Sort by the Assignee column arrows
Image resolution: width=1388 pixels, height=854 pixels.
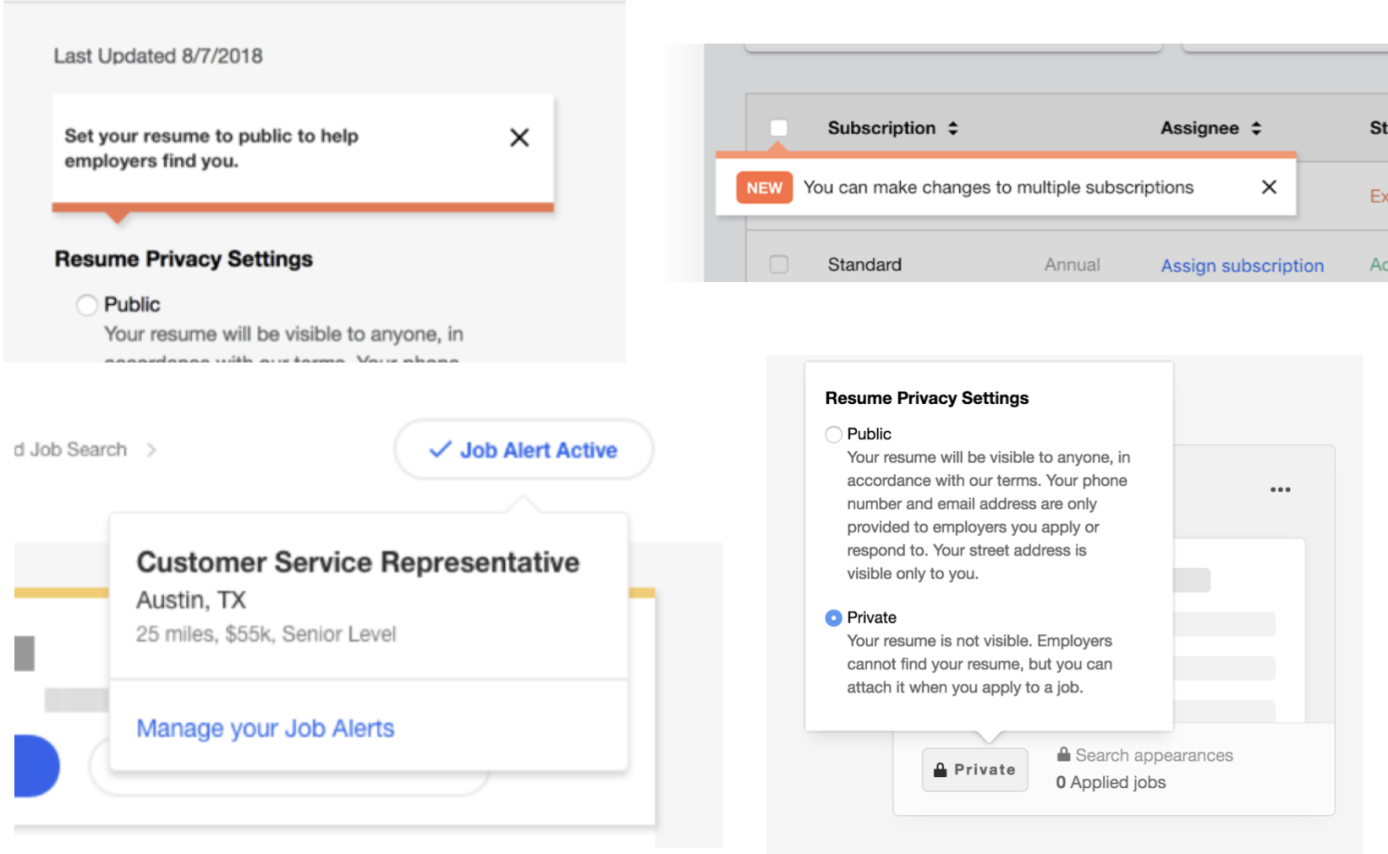(x=1256, y=129)
